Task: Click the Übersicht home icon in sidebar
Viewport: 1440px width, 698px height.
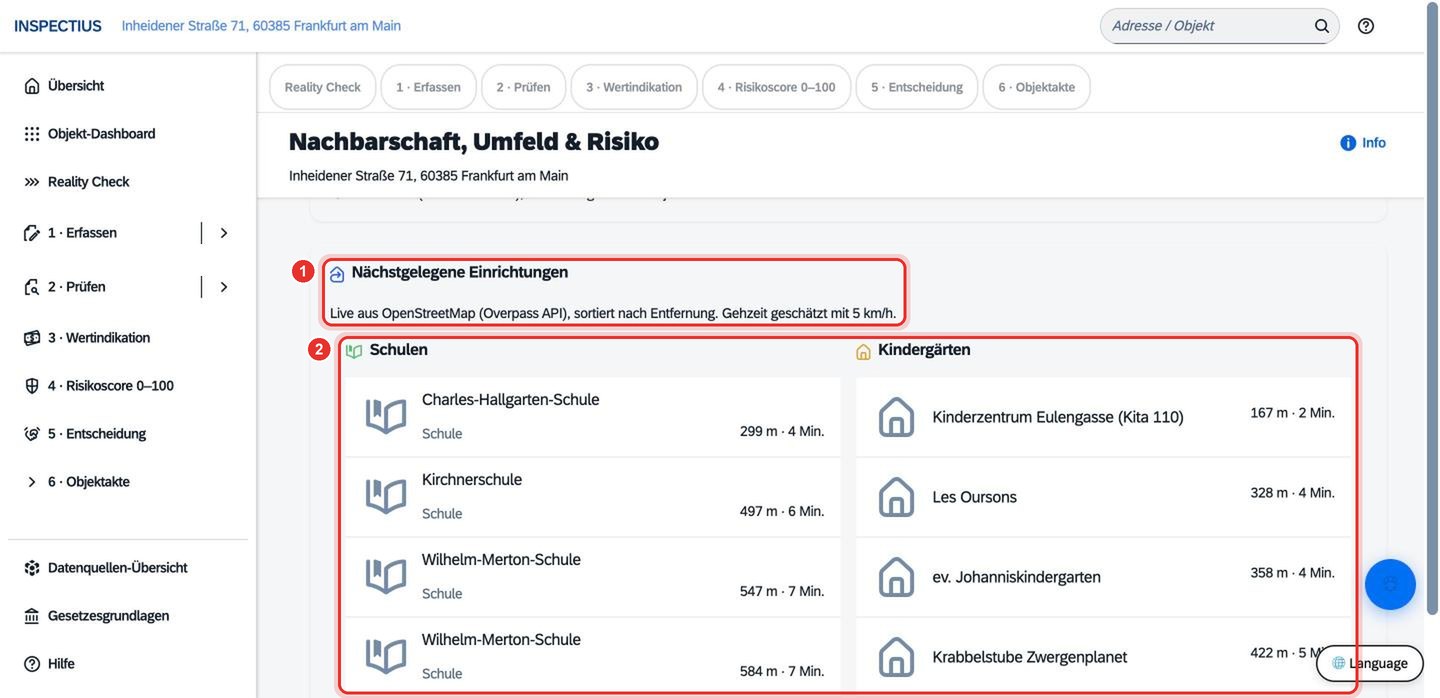Action: point(32,86)
